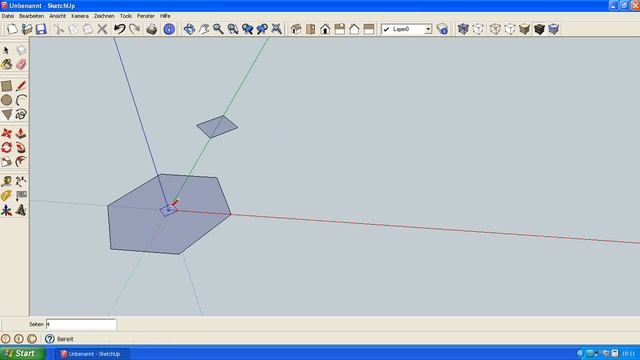Select the Axes tool
This screenshot has height=360, width=640.
pos(6,210)
